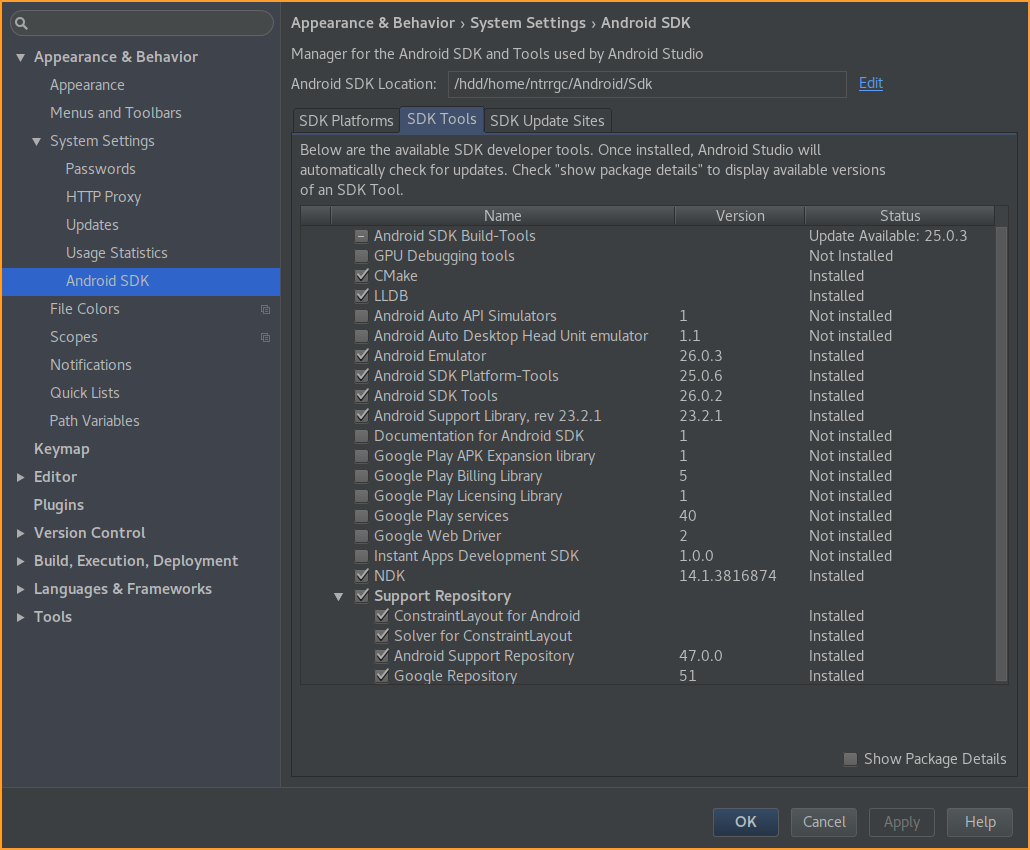Screen dimensions: 1030x850
Task: Collapse the Support Repository node
Action: click(x=338, y=596)
